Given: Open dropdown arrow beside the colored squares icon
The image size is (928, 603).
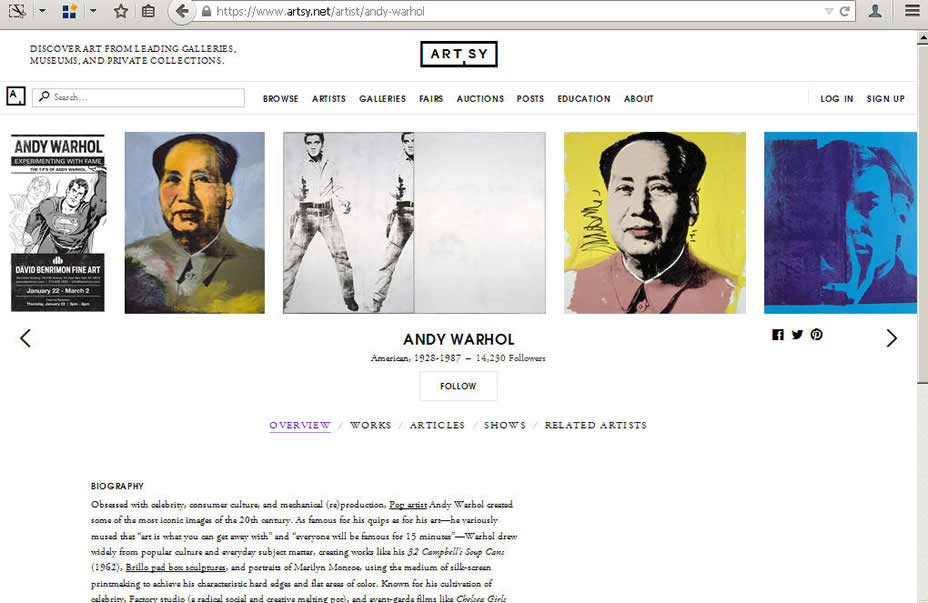Looking at the screenshot, I should [x=93, y=11].
